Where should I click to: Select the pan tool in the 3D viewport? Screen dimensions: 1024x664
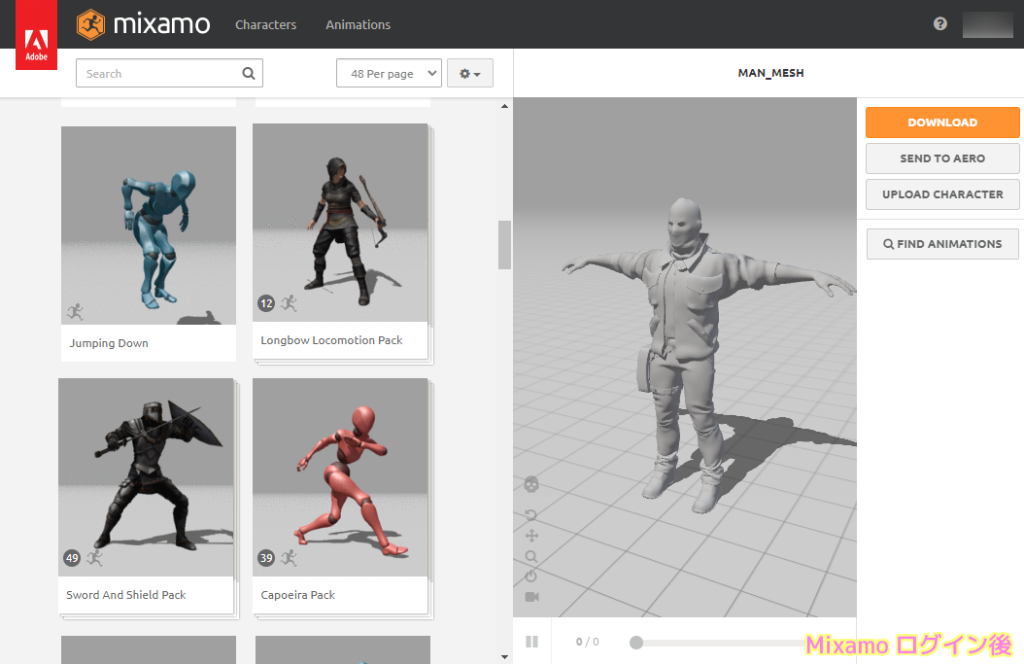point(531,535)
